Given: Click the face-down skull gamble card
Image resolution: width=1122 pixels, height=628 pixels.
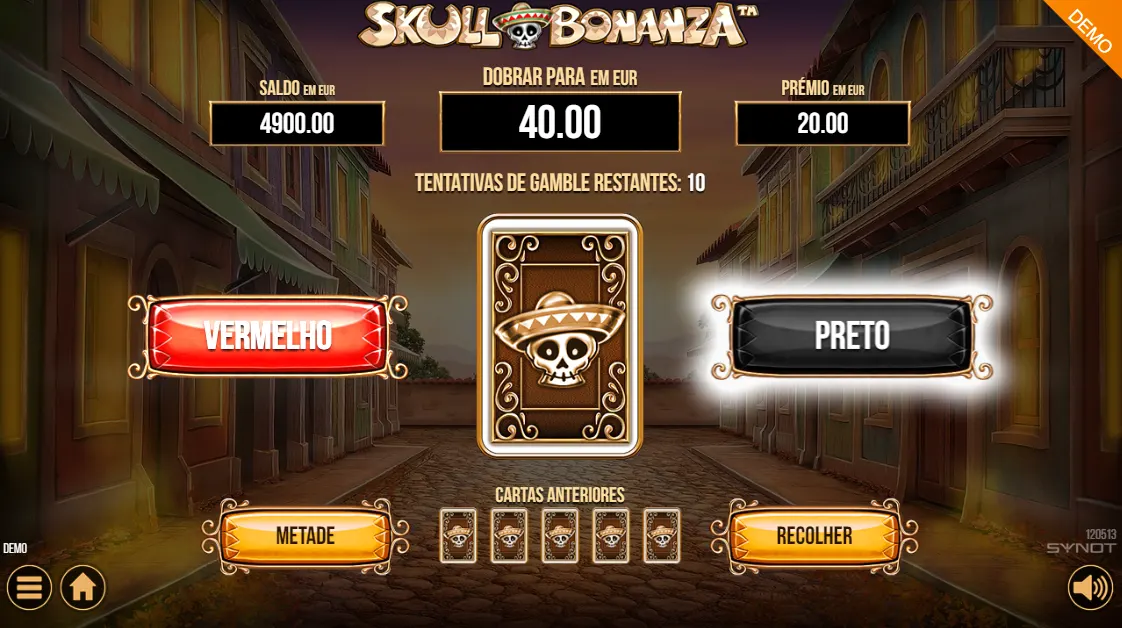Looking at the screenshot, I should [560, 336].
